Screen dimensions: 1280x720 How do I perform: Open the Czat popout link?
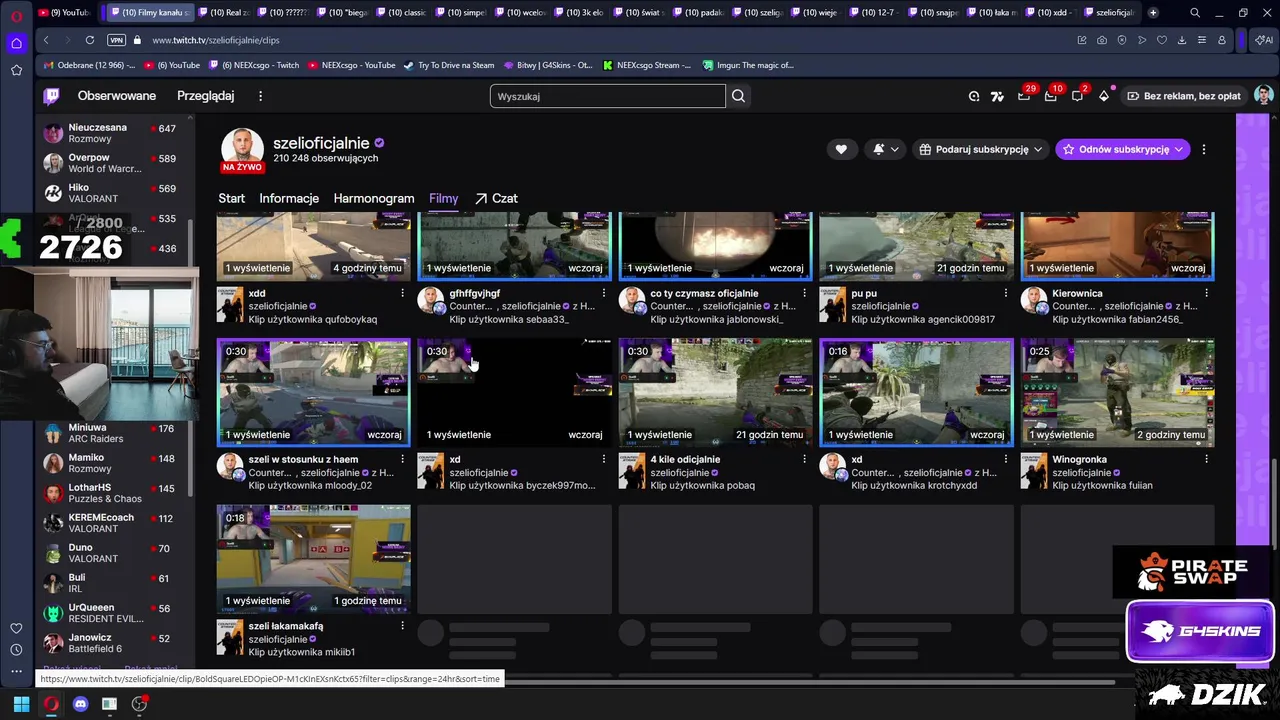(x=496, y=198)
